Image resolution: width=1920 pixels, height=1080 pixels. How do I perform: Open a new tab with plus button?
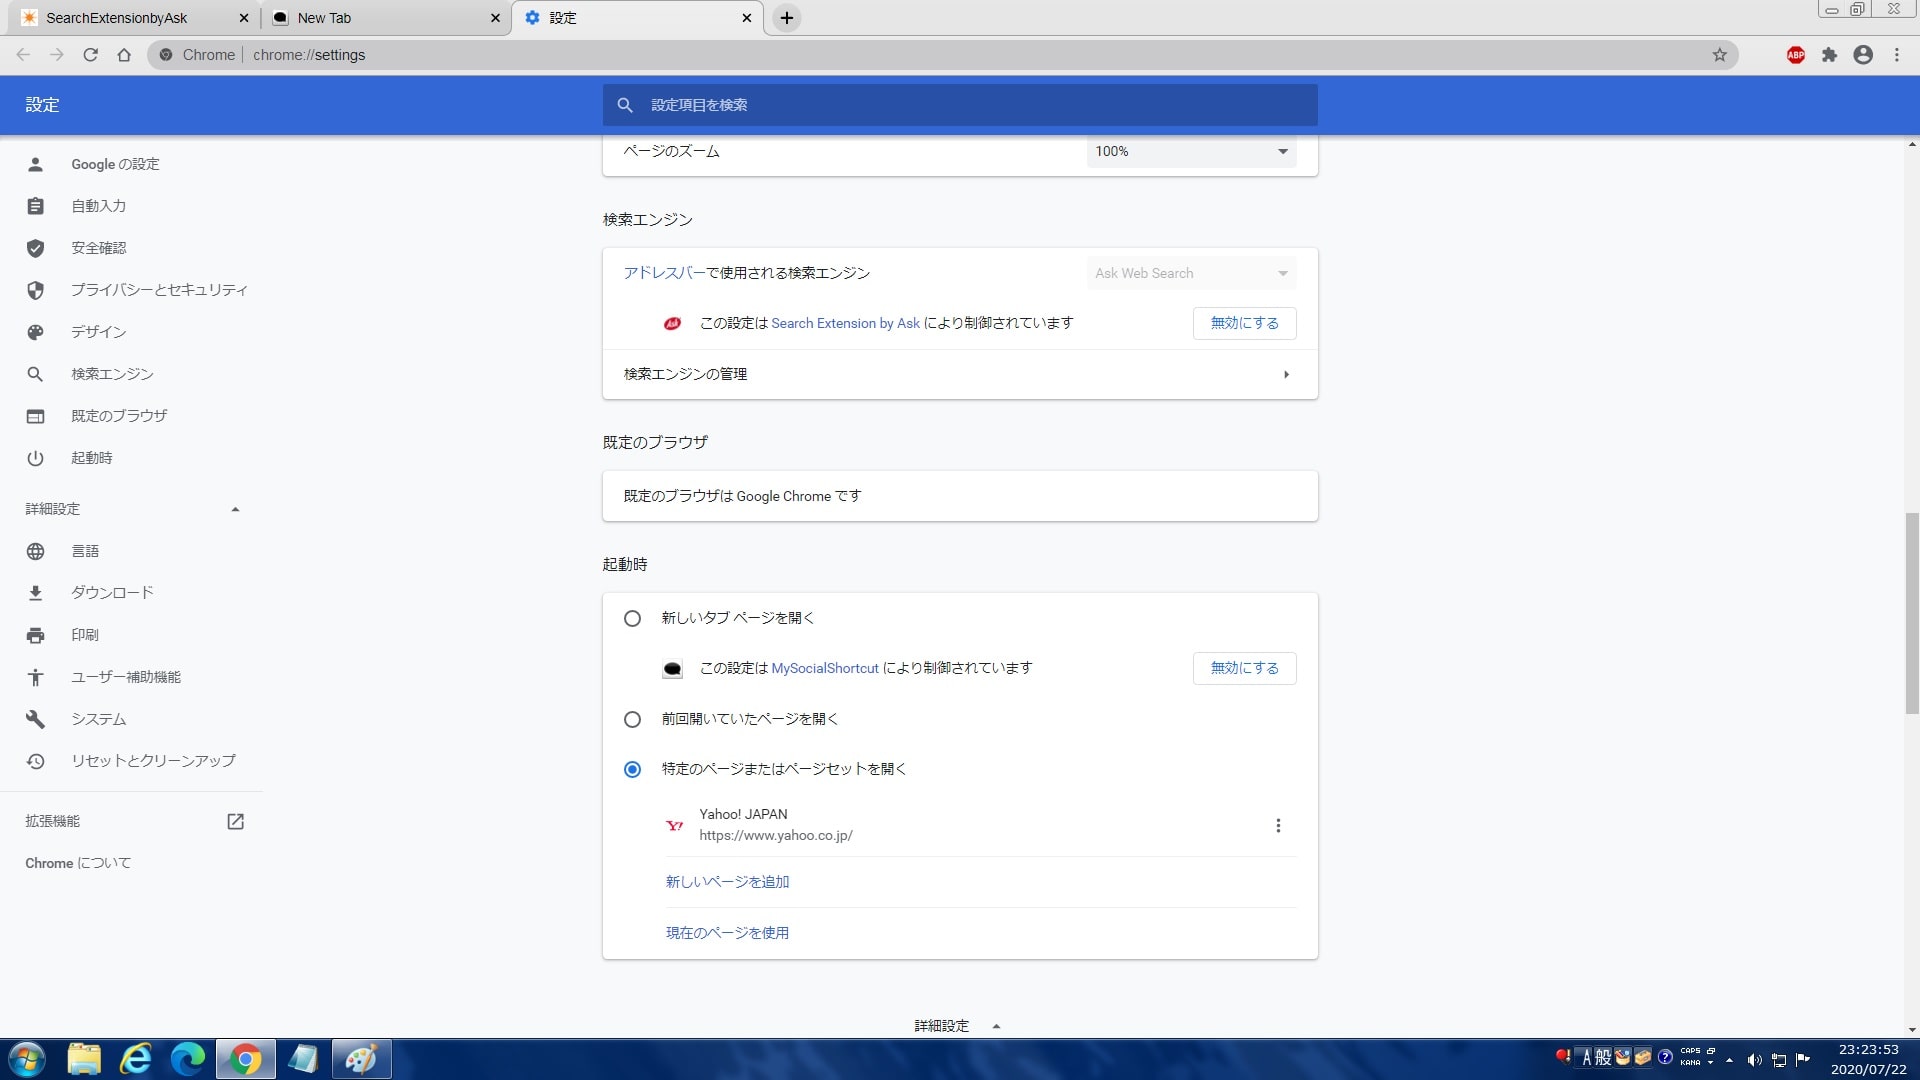[x=787, y=18]
